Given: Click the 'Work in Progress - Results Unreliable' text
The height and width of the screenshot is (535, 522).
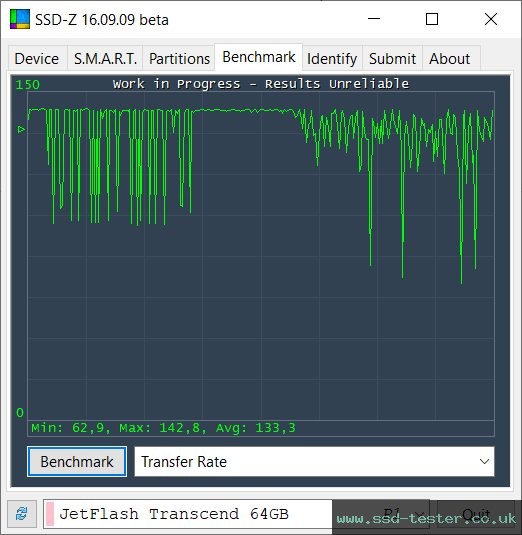Looking at the screenshot, I should pyautogui.click(x=261, y=84).
